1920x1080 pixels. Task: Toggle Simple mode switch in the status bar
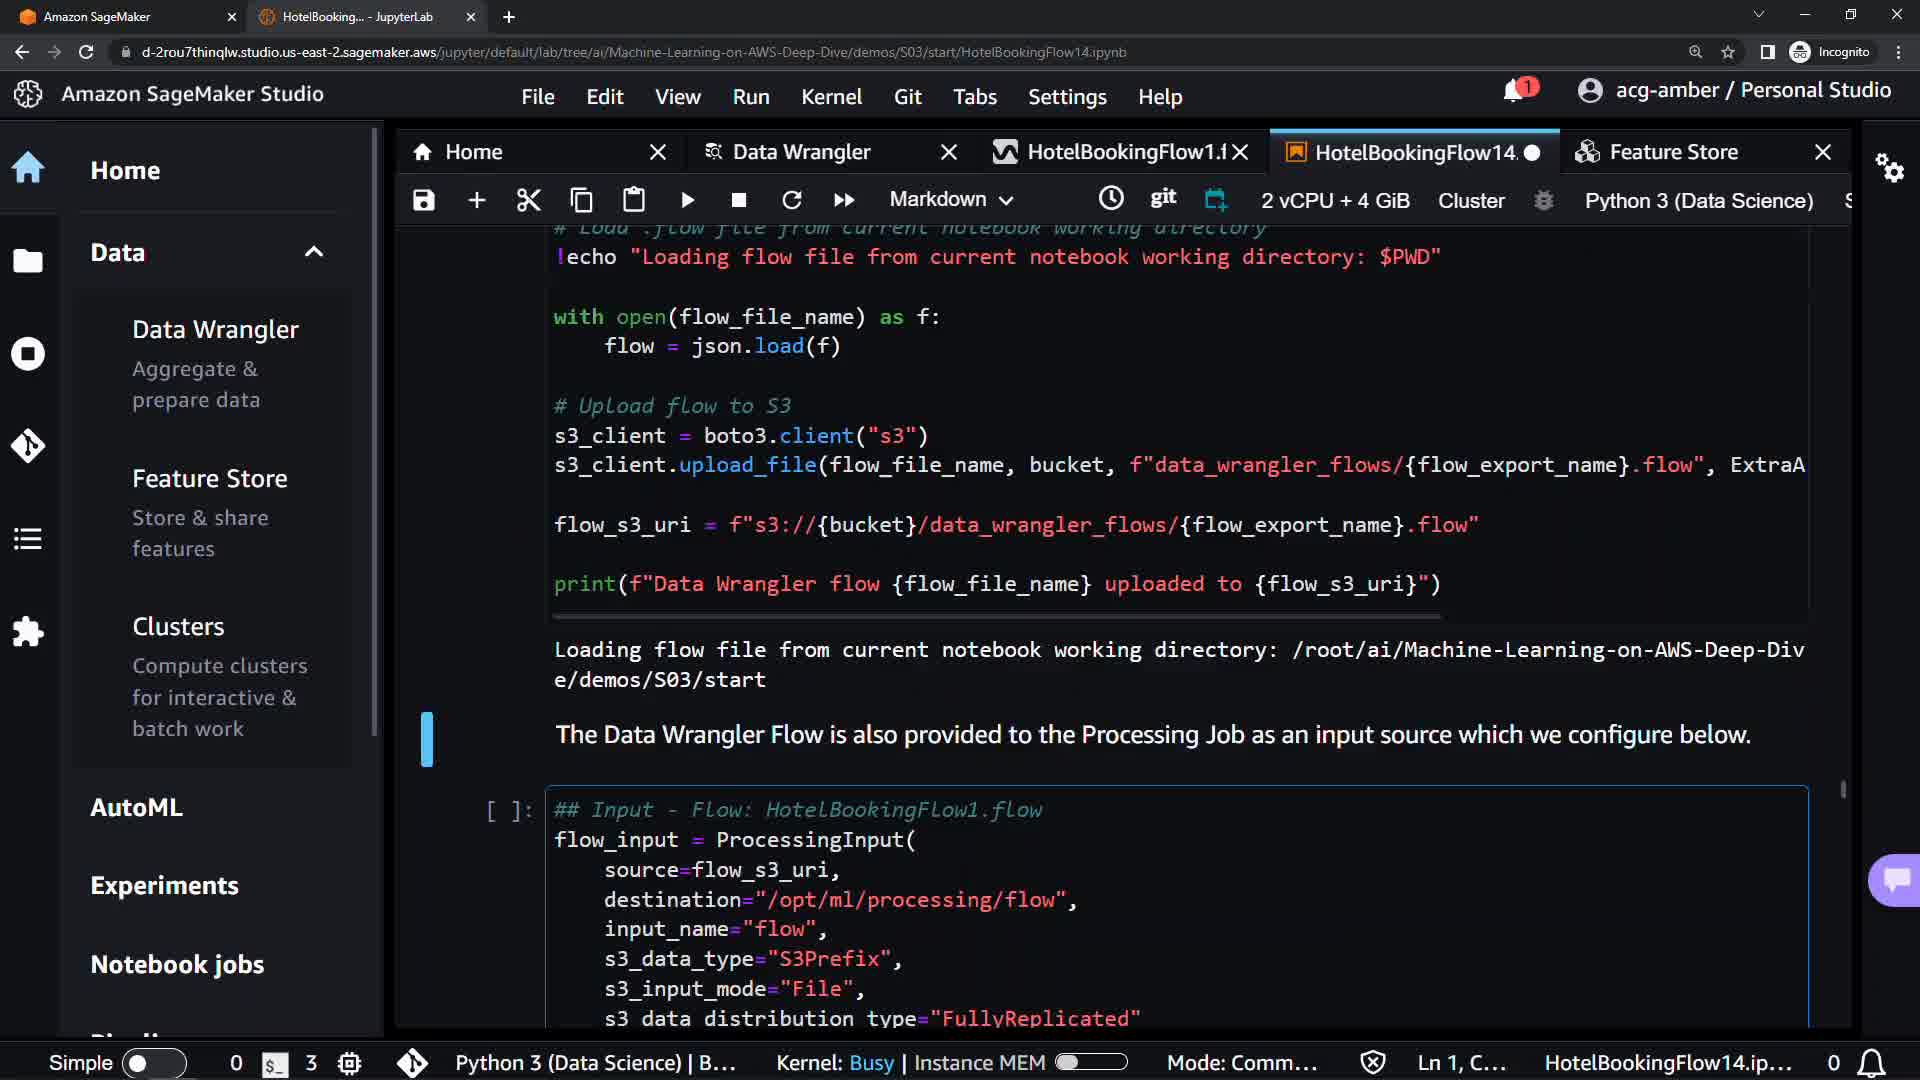(153, 1063)
